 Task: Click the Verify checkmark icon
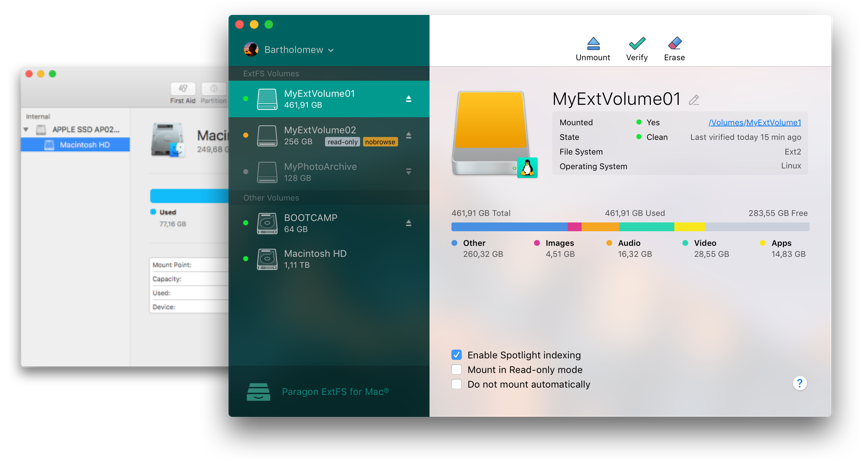pos(637,43)
